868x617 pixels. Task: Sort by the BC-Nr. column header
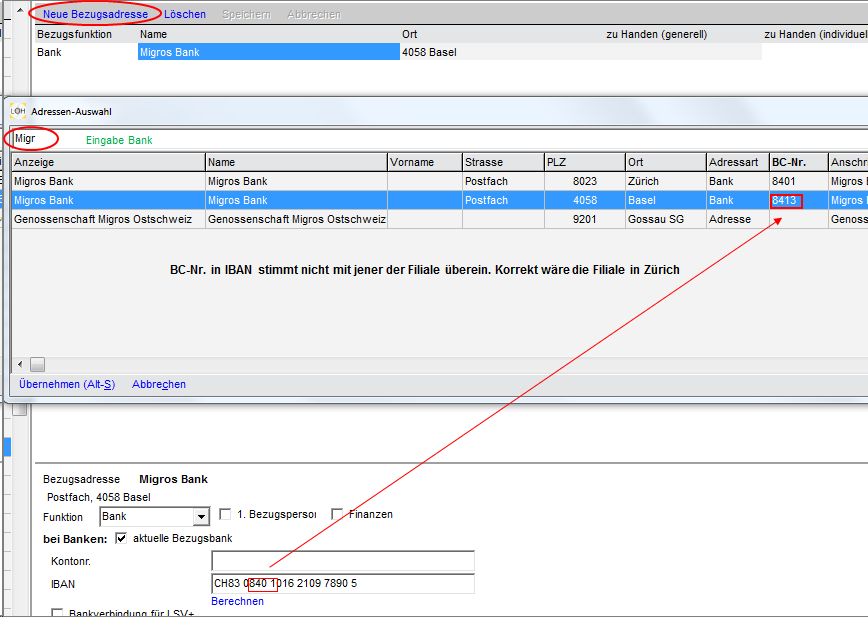point(797,162)
